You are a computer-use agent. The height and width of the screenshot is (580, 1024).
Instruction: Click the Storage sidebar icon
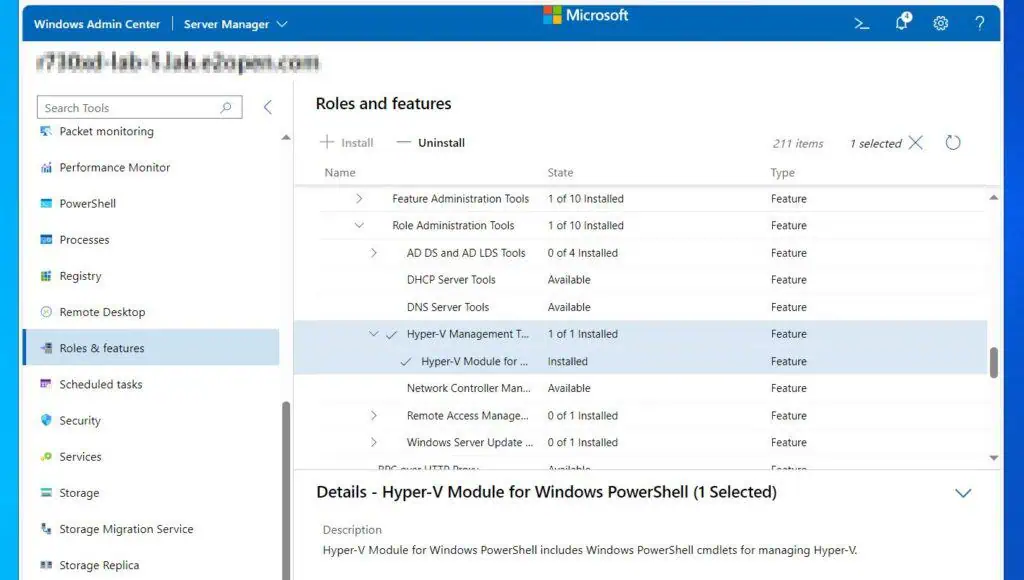[x=46, y=492]
